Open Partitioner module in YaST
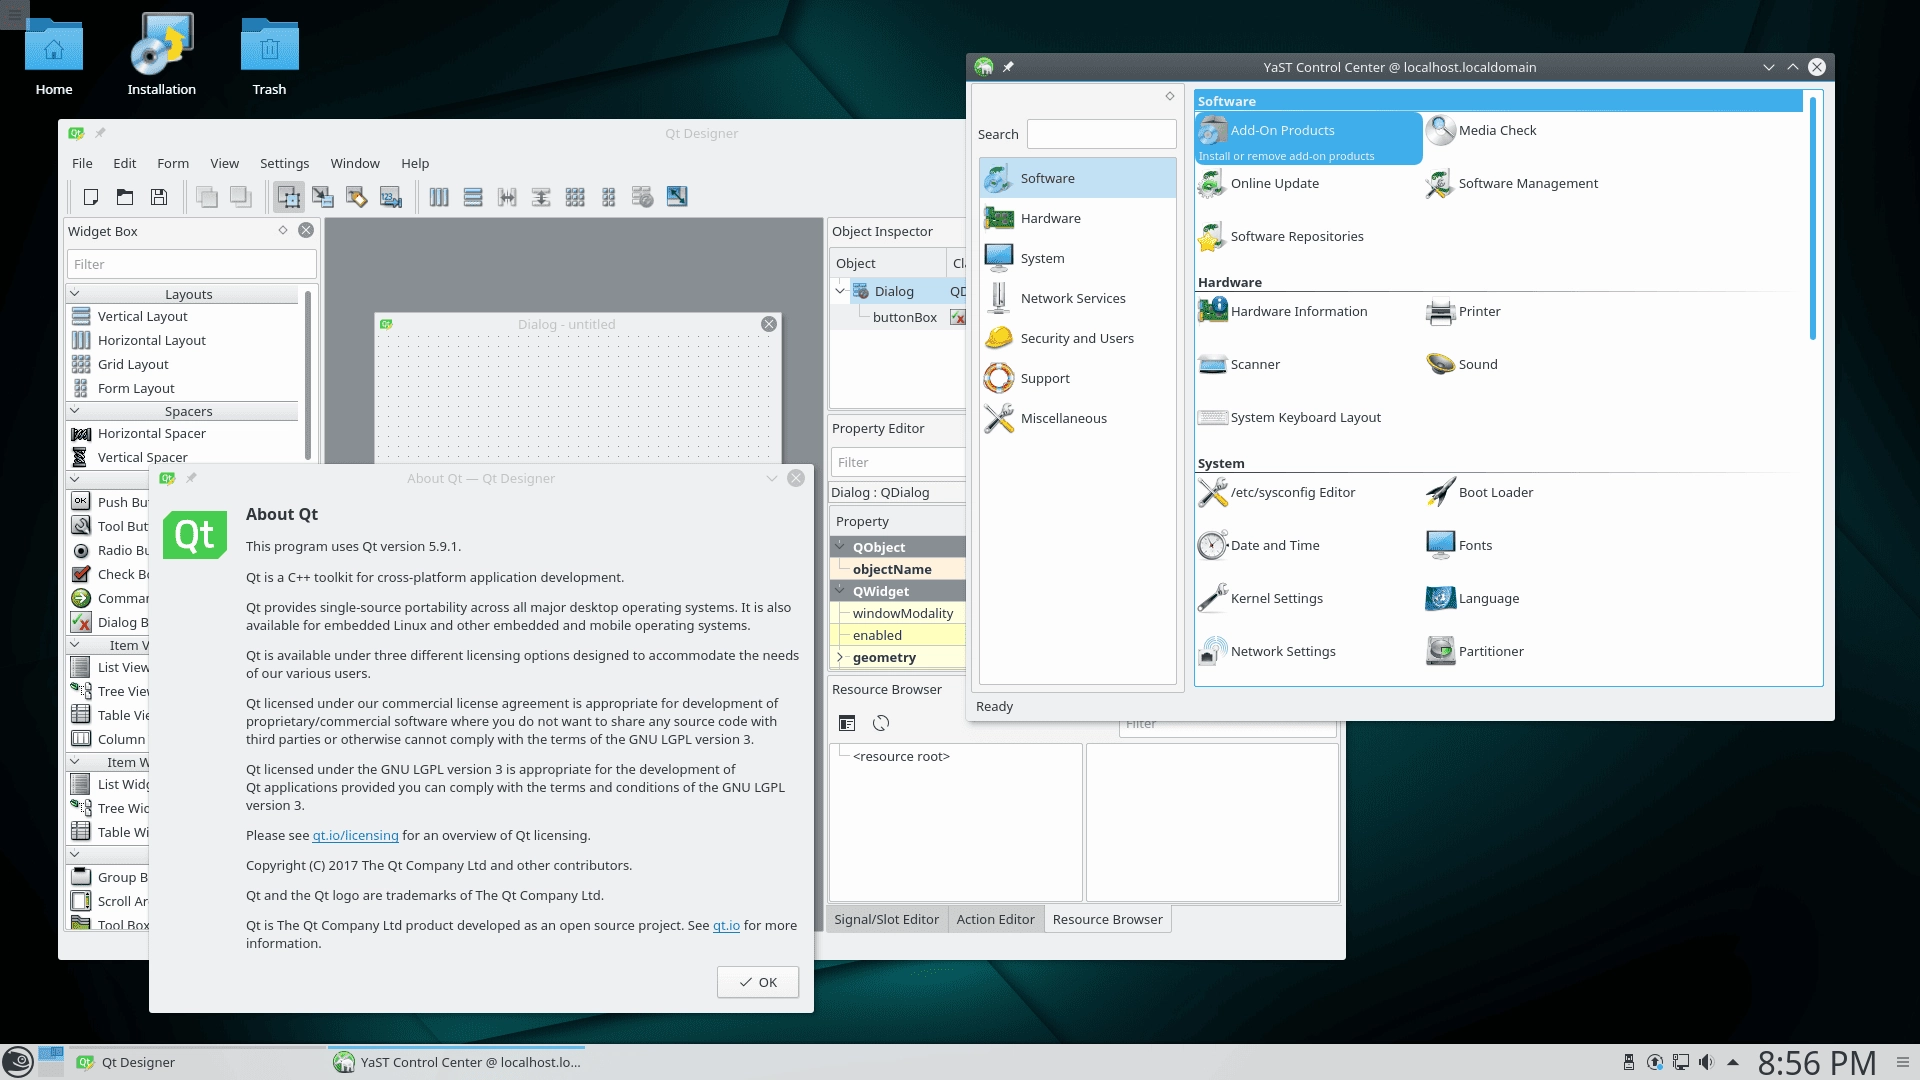Screen dimensions: 1920x1080 (1475, 651)
